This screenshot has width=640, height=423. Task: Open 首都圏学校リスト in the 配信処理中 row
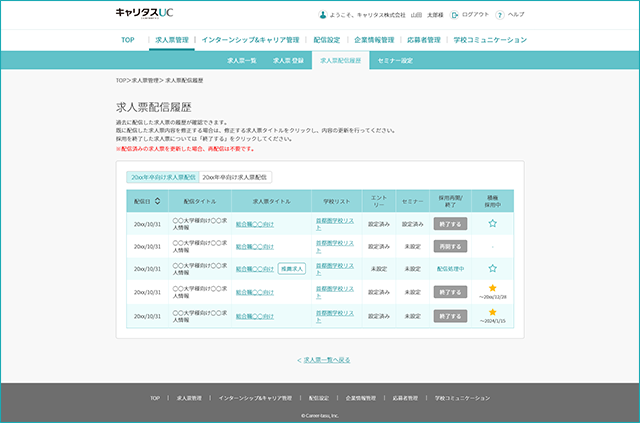pyautogui.click(x=335, y=269)
